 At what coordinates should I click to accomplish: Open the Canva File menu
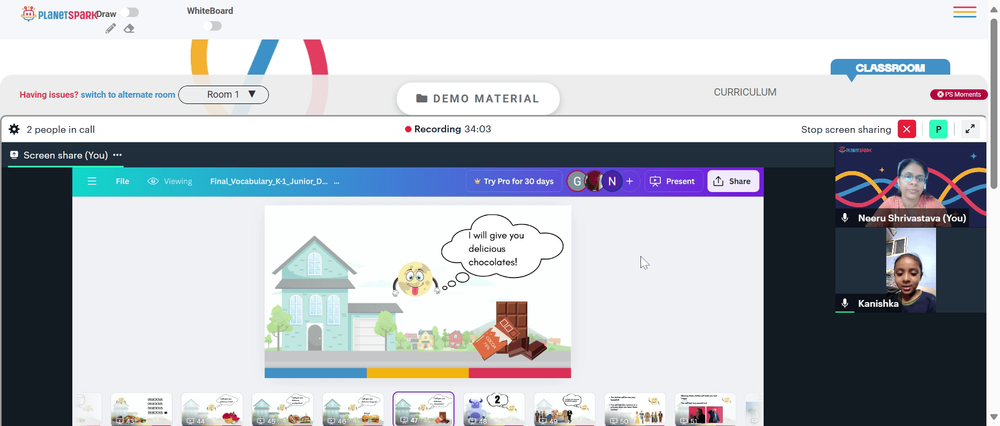tap(122, 181)
